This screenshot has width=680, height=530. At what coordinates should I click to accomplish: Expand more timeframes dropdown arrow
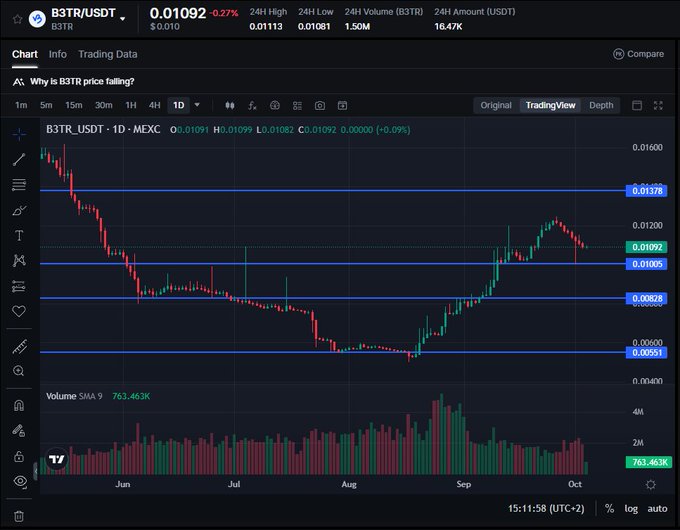point(197,105)
